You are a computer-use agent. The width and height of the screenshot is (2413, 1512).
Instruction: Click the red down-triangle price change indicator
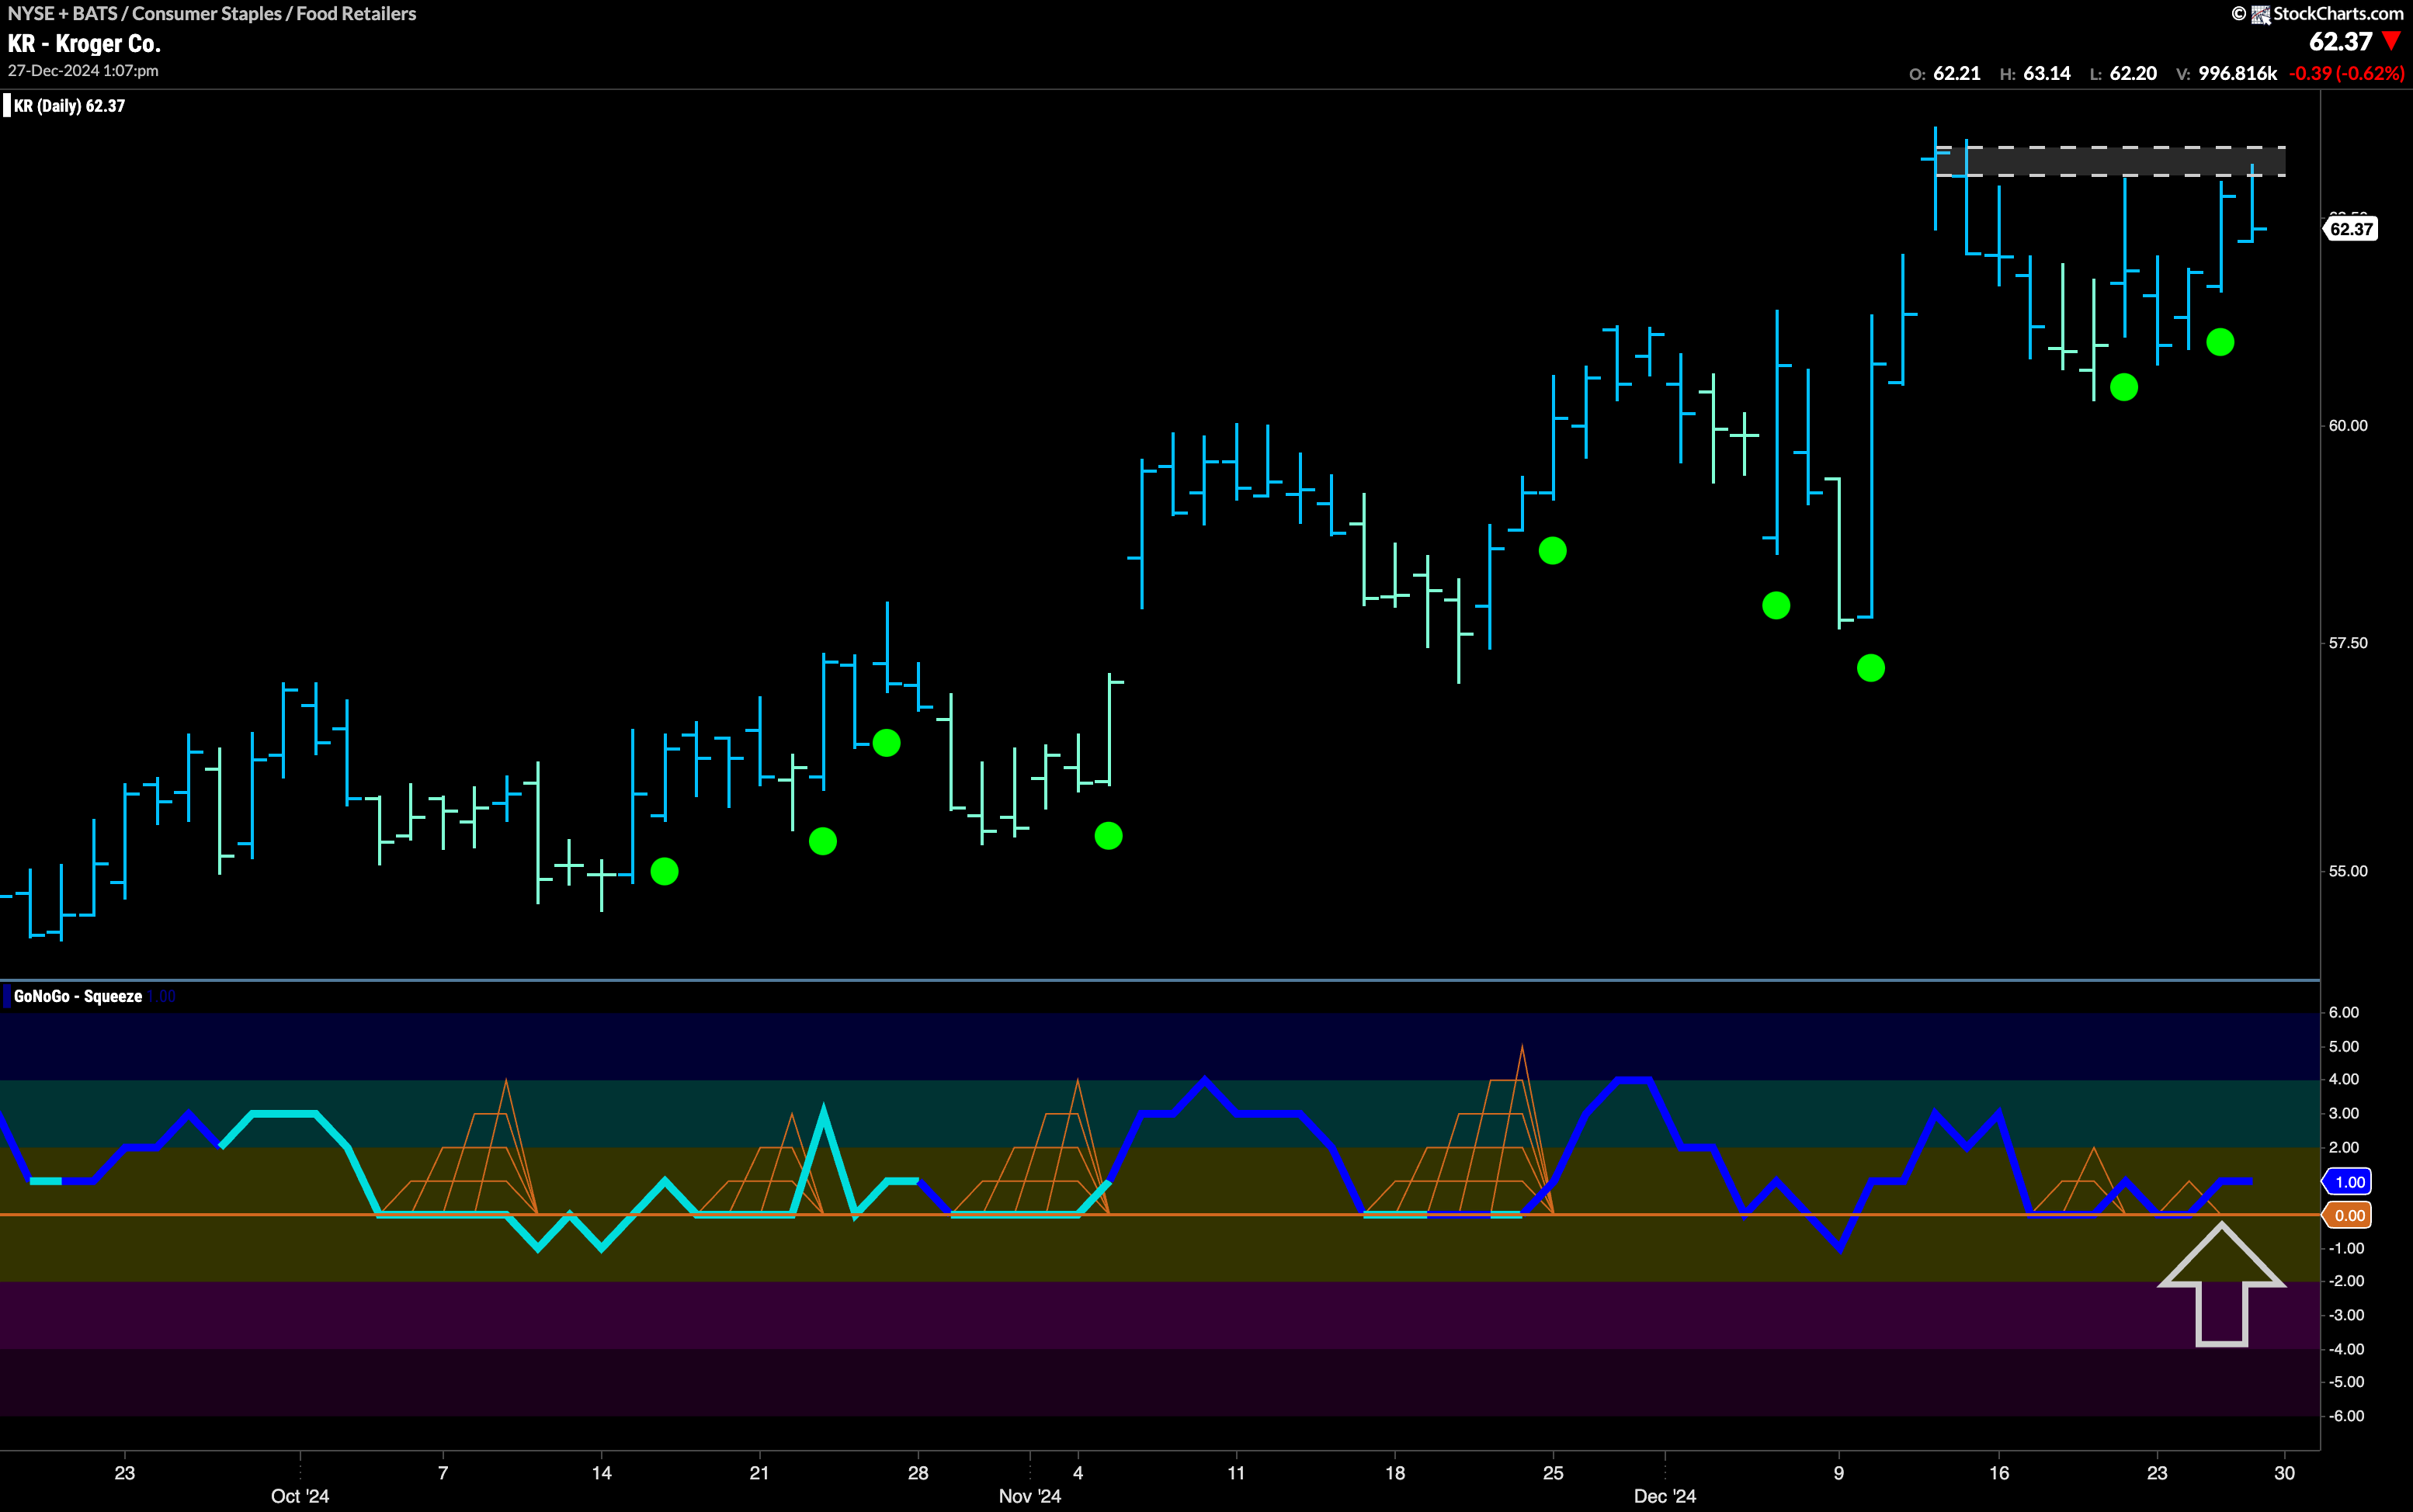[2391, 42]
